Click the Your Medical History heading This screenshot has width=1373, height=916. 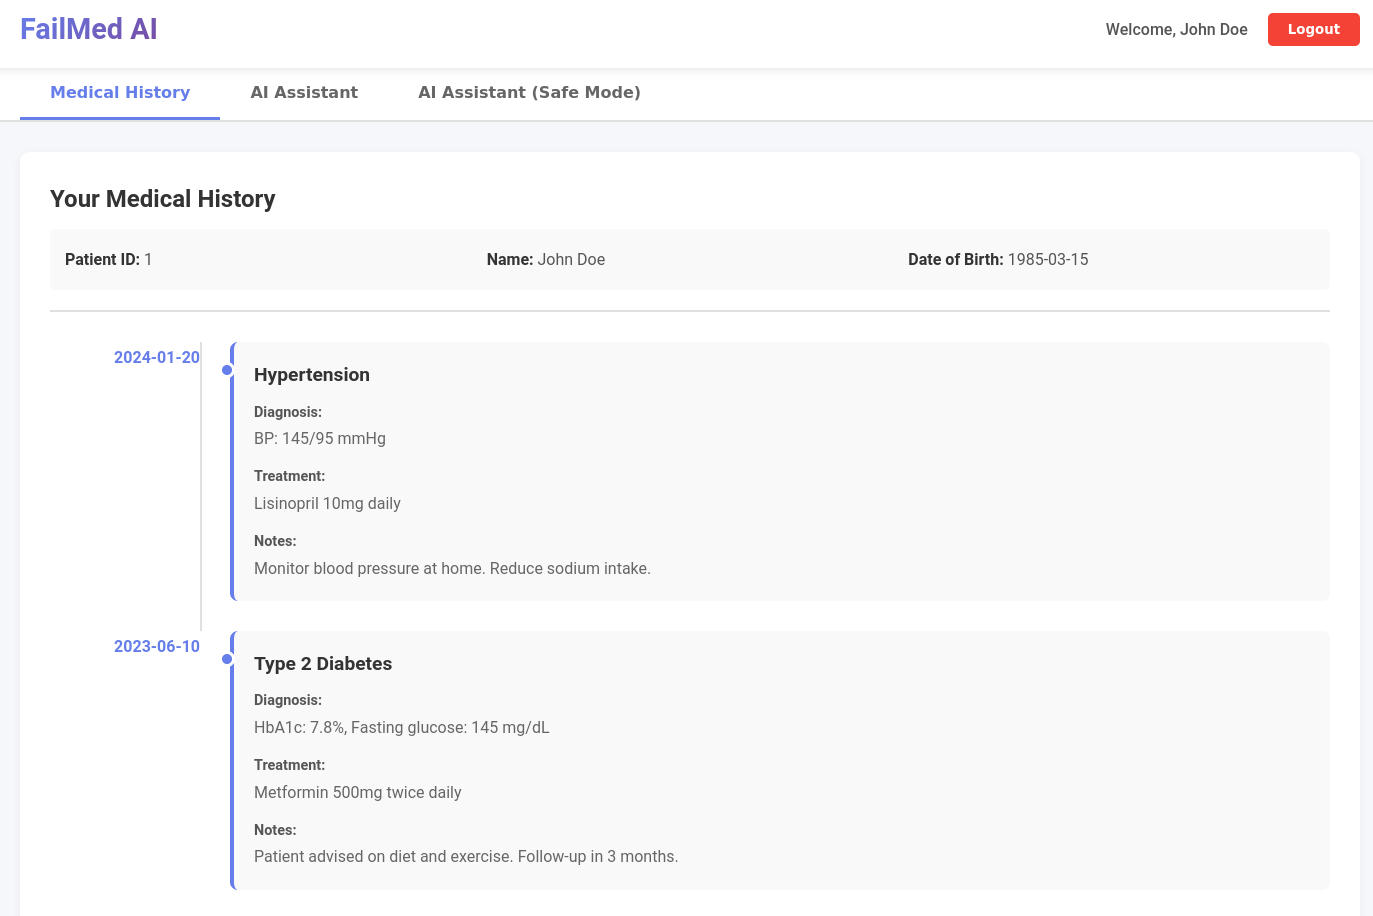tap(163, 199)
